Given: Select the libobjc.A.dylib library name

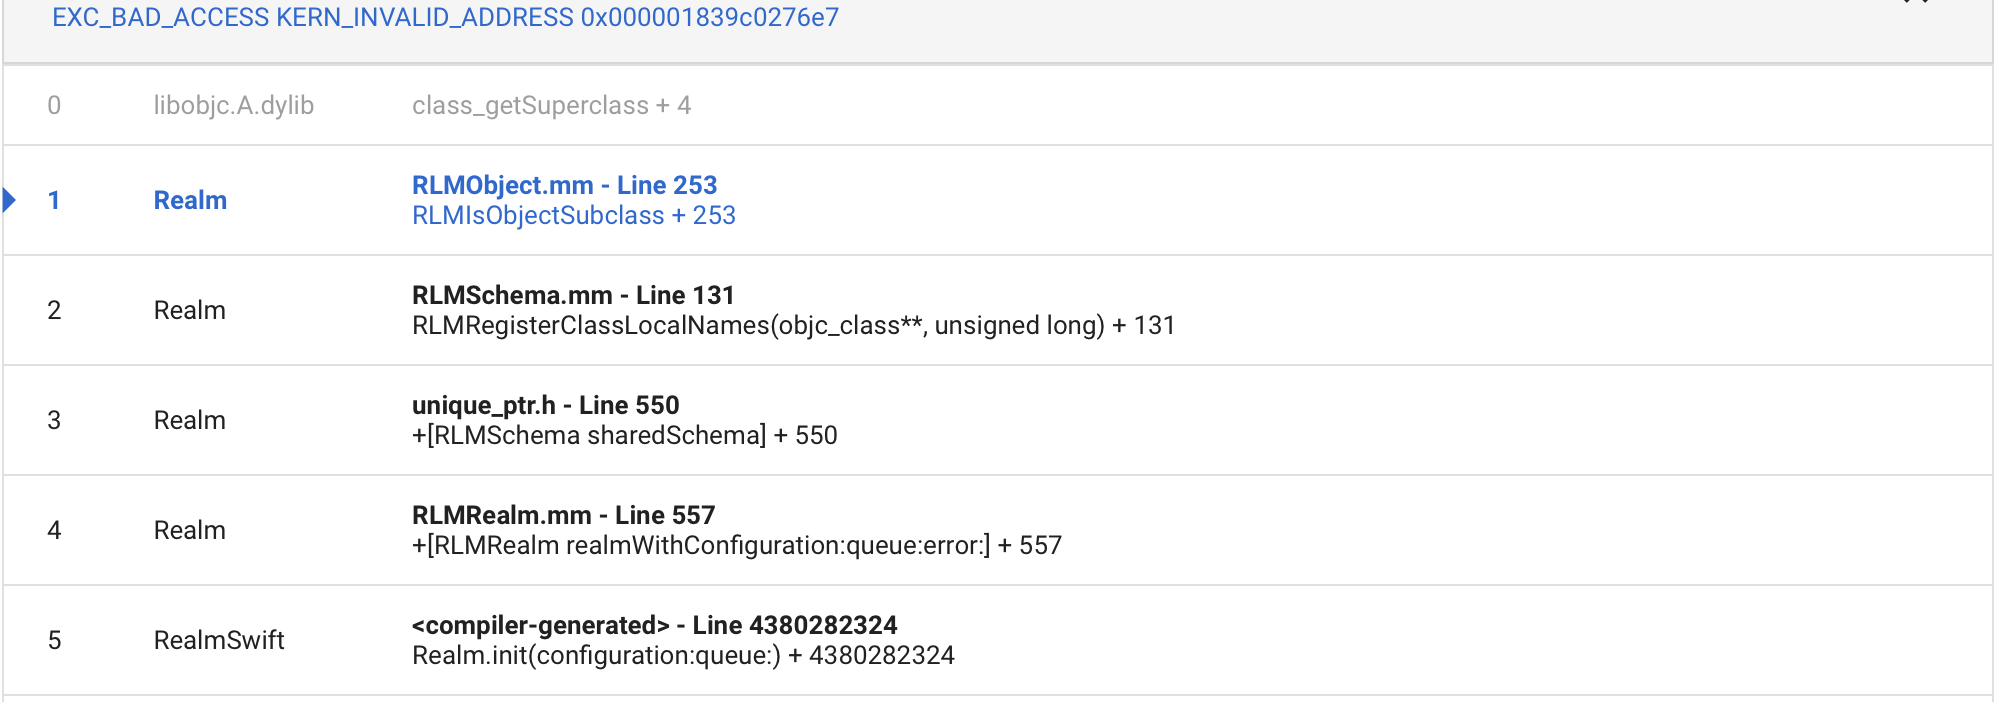Looking at the screenshot, I should pos(233,105).
